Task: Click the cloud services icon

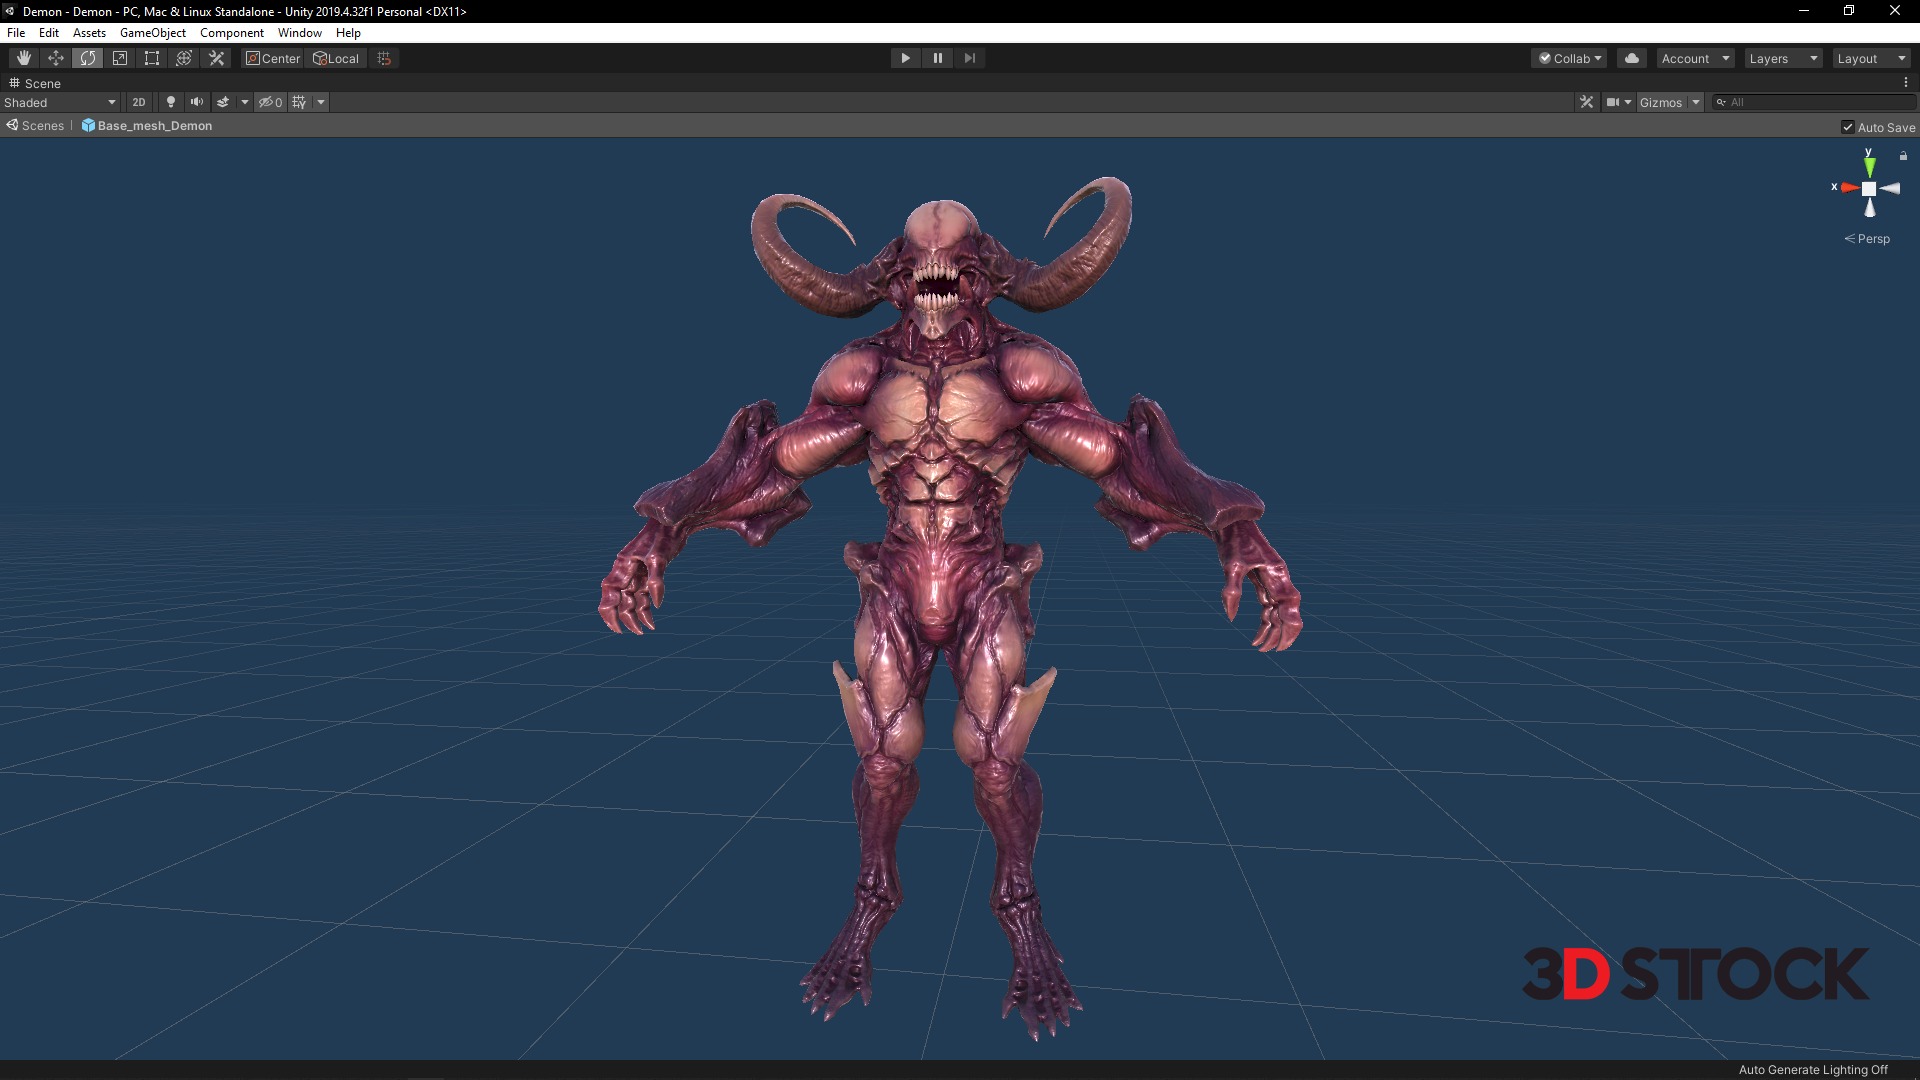Action: pos(1632,58)
